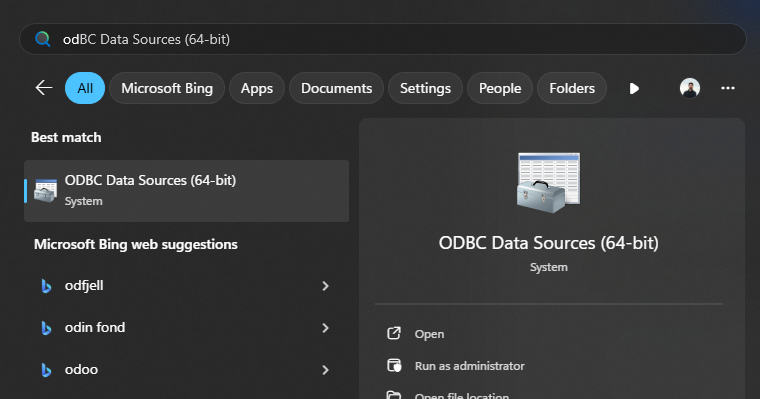Click the Open file location folder icon
Image resolution: width=760 pixels, height=399 pixels.
coord(394,395)
